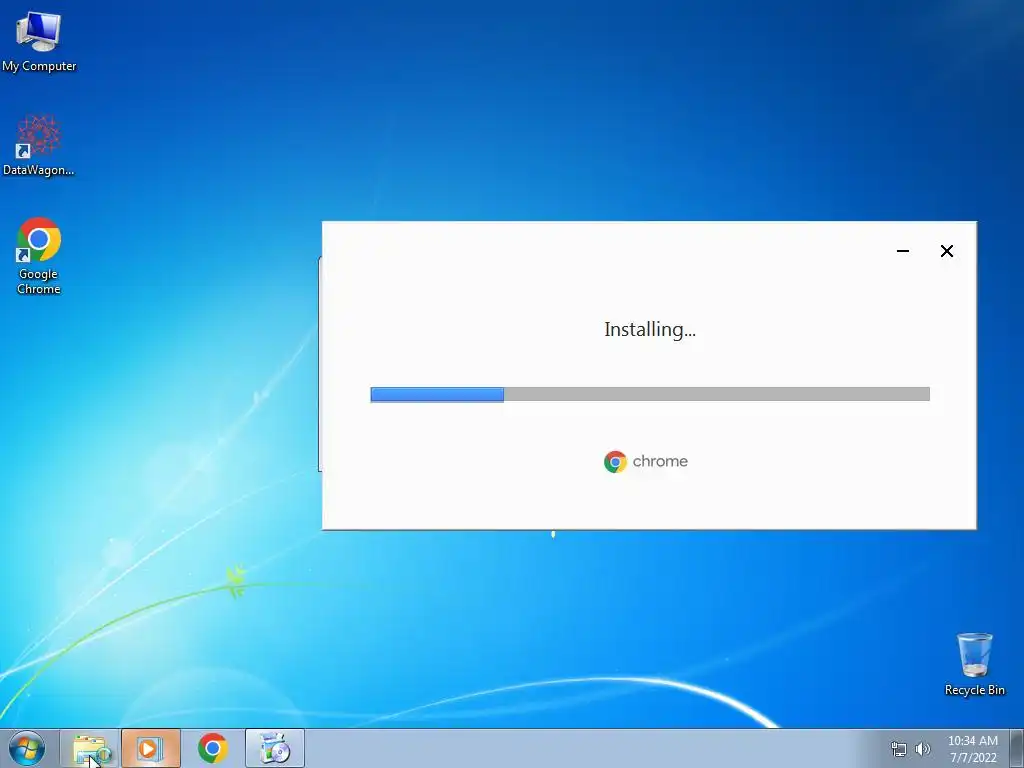The height and width of the screenshot is (768, 1024).
Task: Launch Google Chrome desktop shortcut
Action: coord(39,256)
